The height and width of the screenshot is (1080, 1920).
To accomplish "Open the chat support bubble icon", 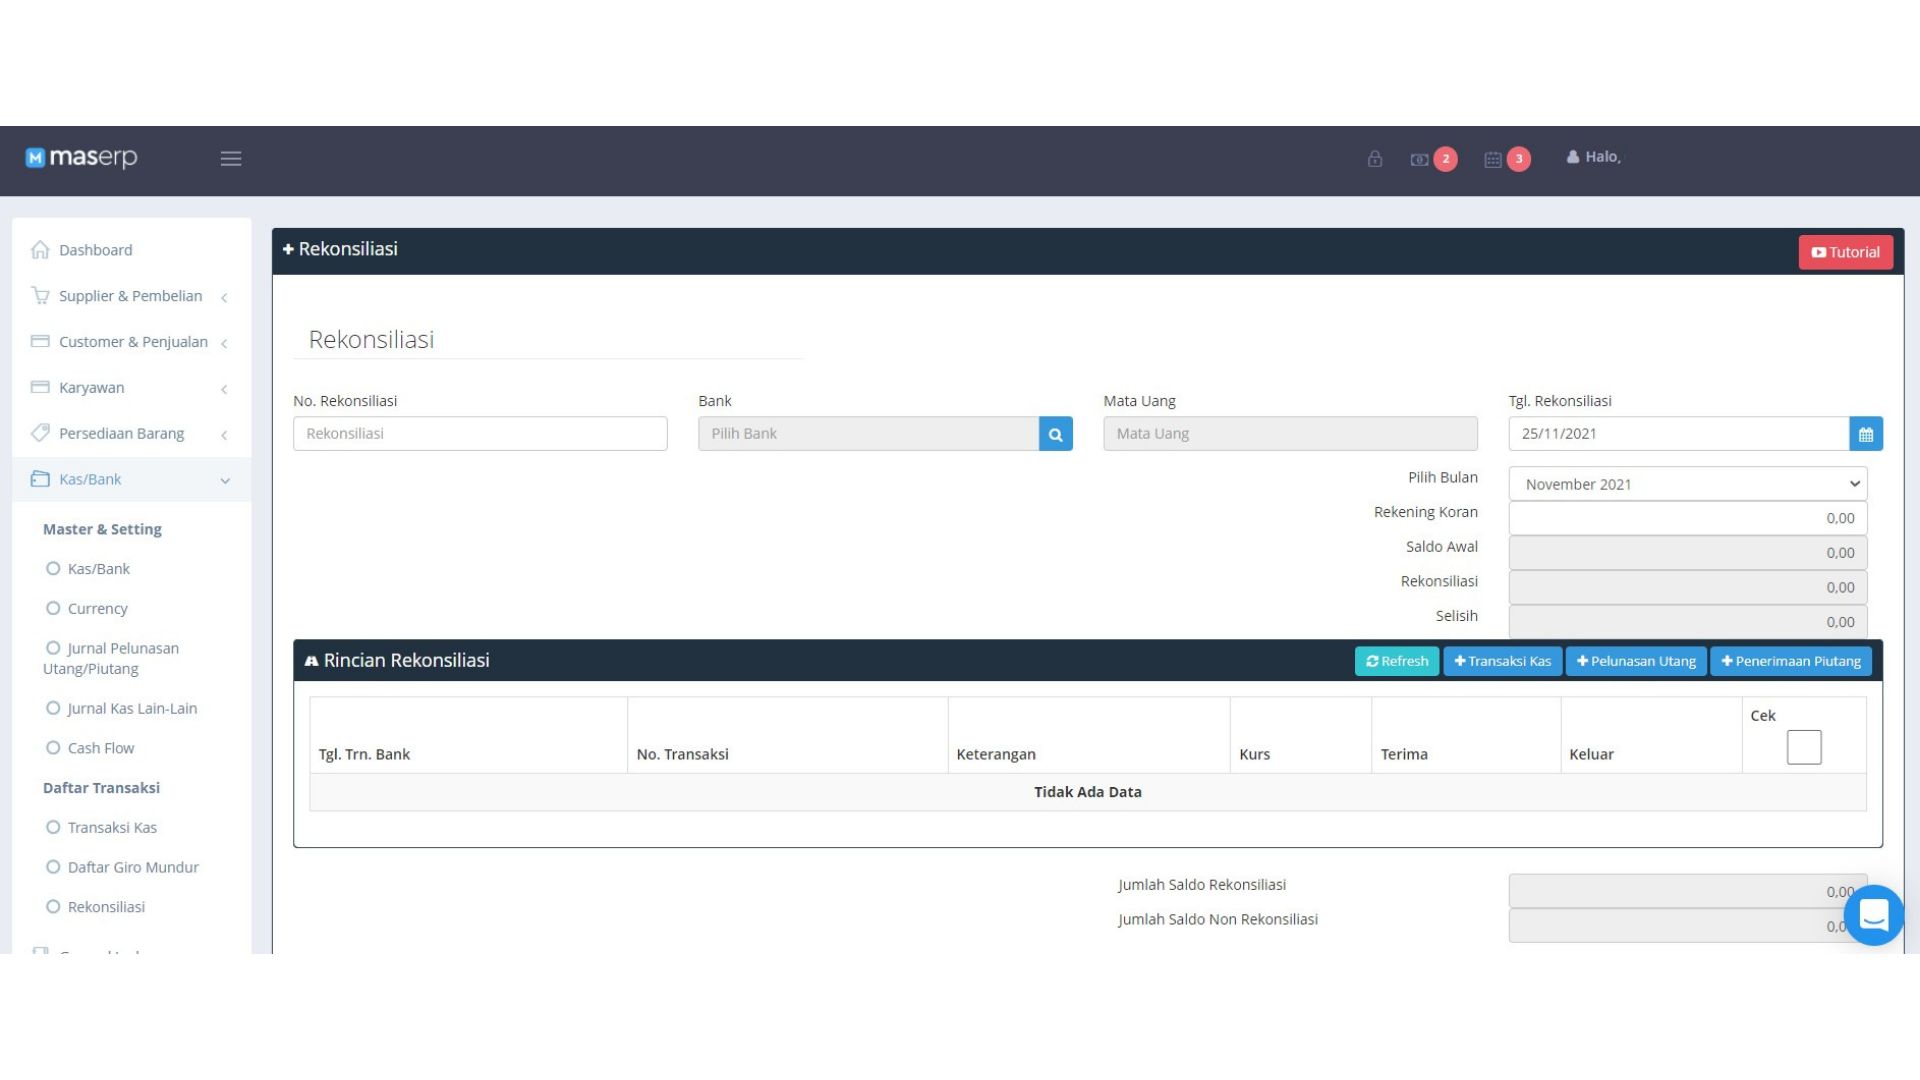I will point(1874,915).
